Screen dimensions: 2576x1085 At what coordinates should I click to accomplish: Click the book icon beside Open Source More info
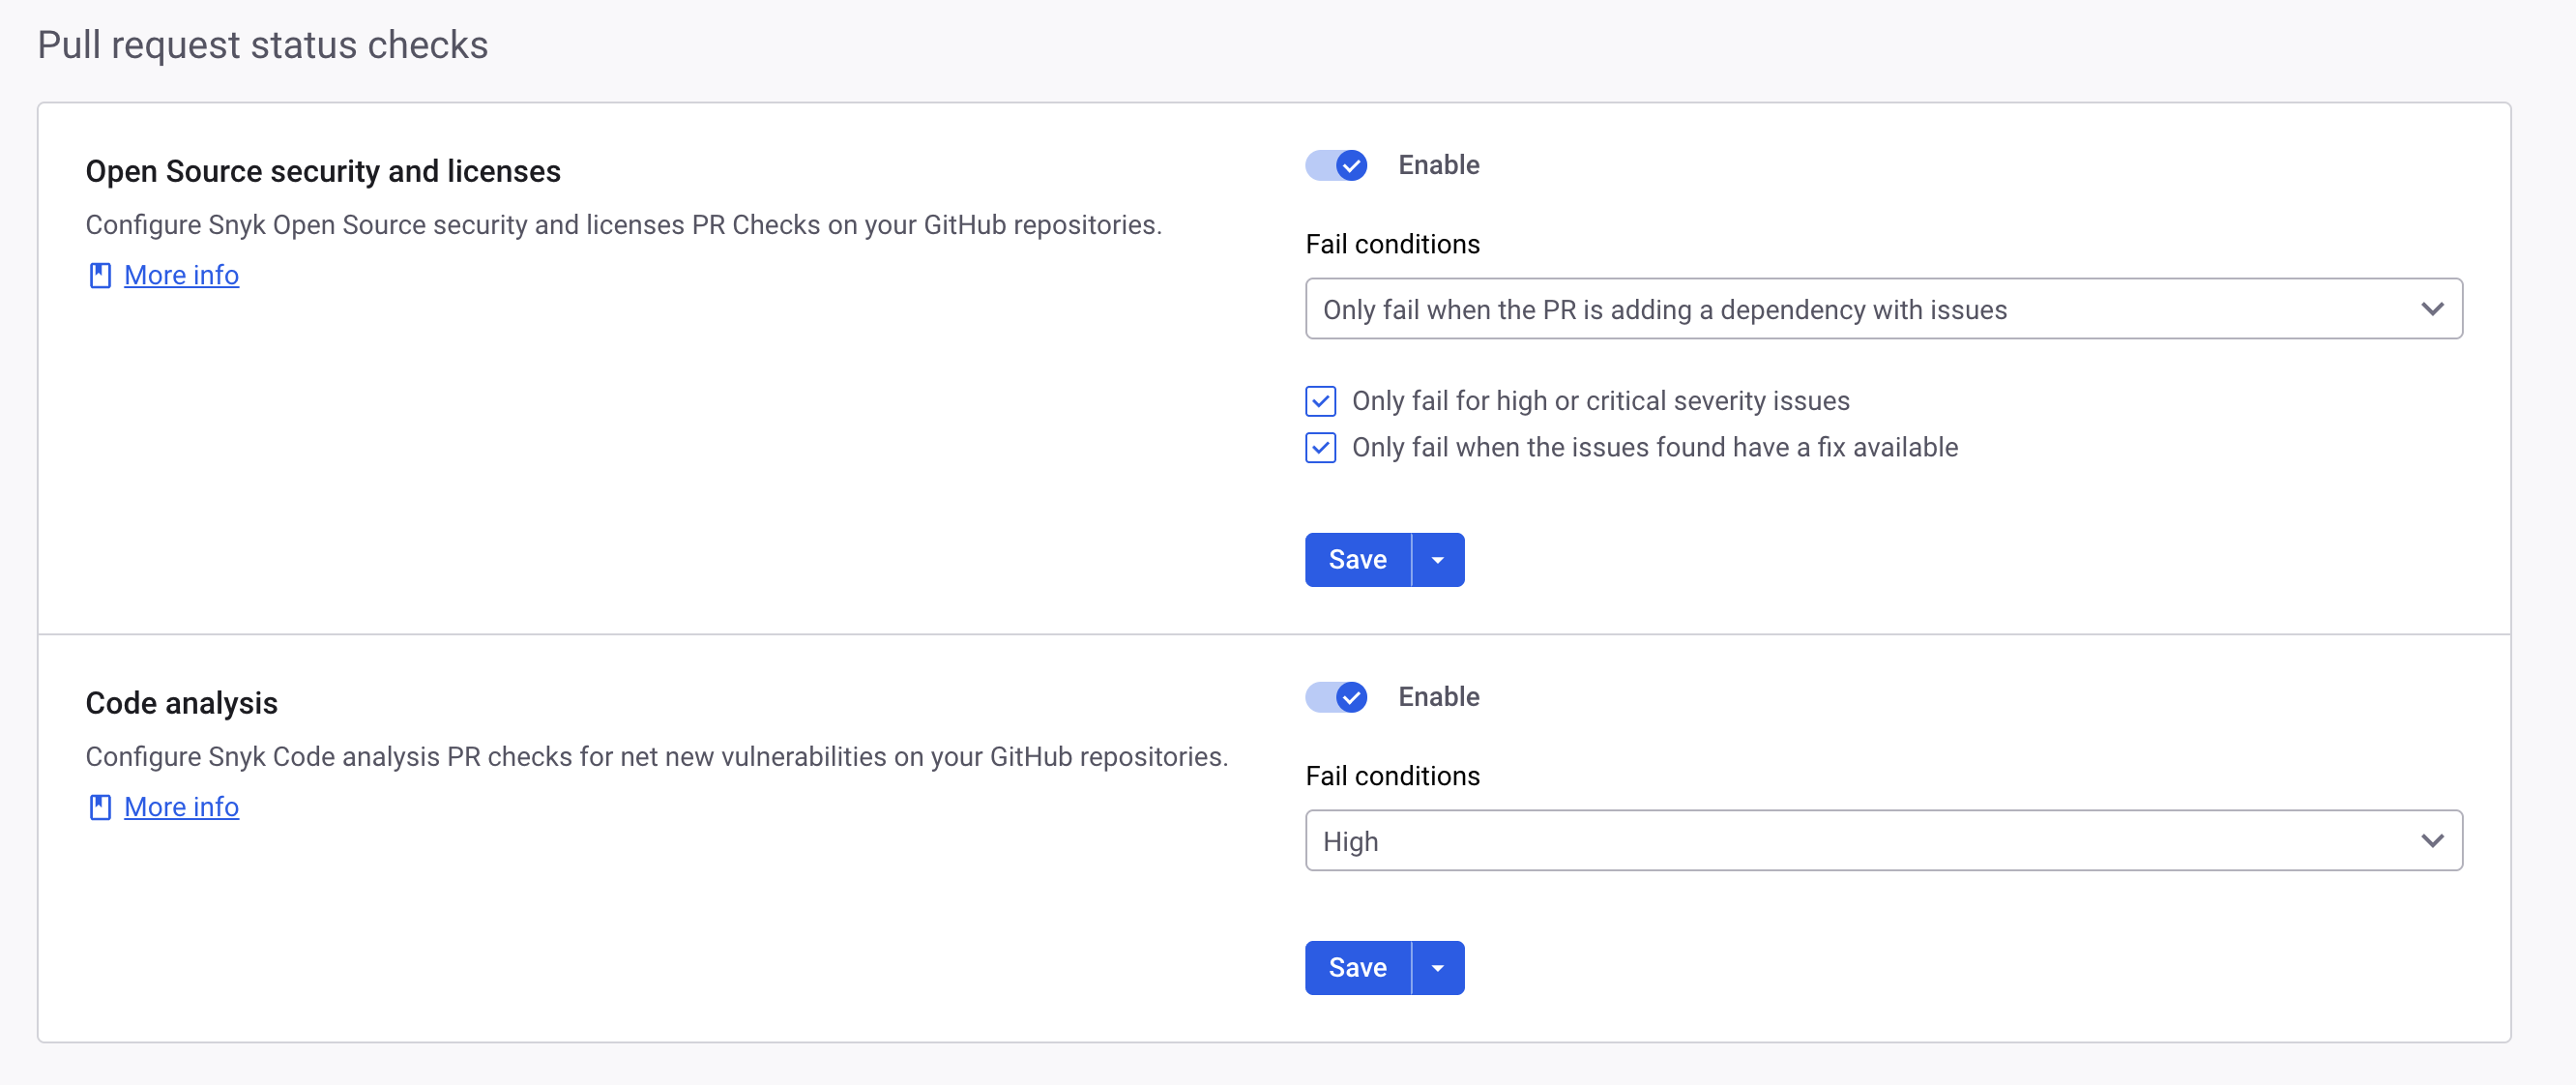click(100, 275)
